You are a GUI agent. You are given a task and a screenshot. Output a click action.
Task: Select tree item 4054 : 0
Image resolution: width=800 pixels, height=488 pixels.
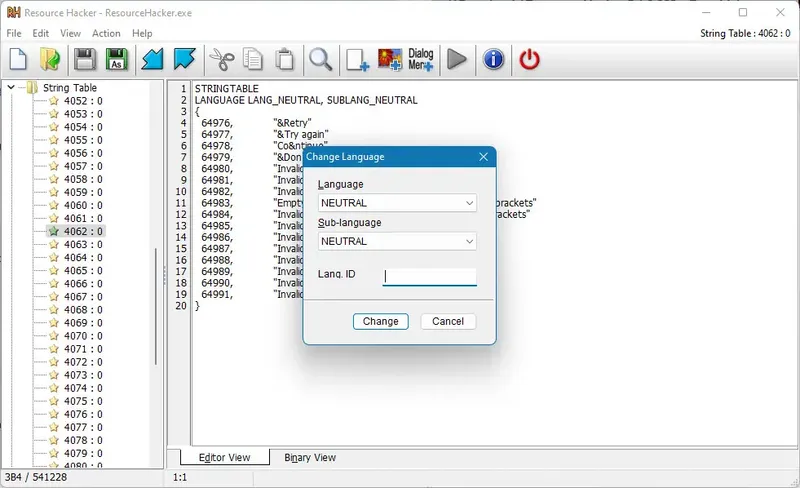tap(83, 127)
